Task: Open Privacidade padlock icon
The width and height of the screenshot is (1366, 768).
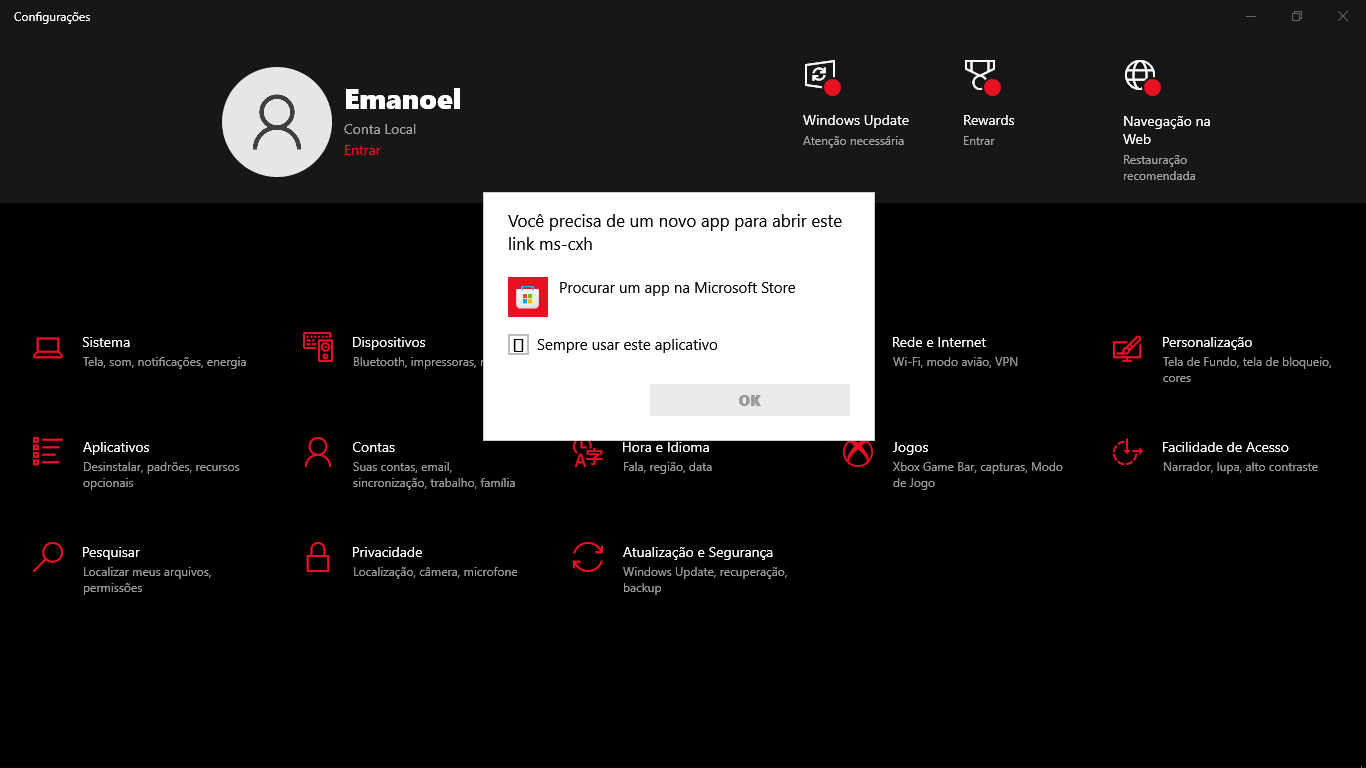Action: 318,557
